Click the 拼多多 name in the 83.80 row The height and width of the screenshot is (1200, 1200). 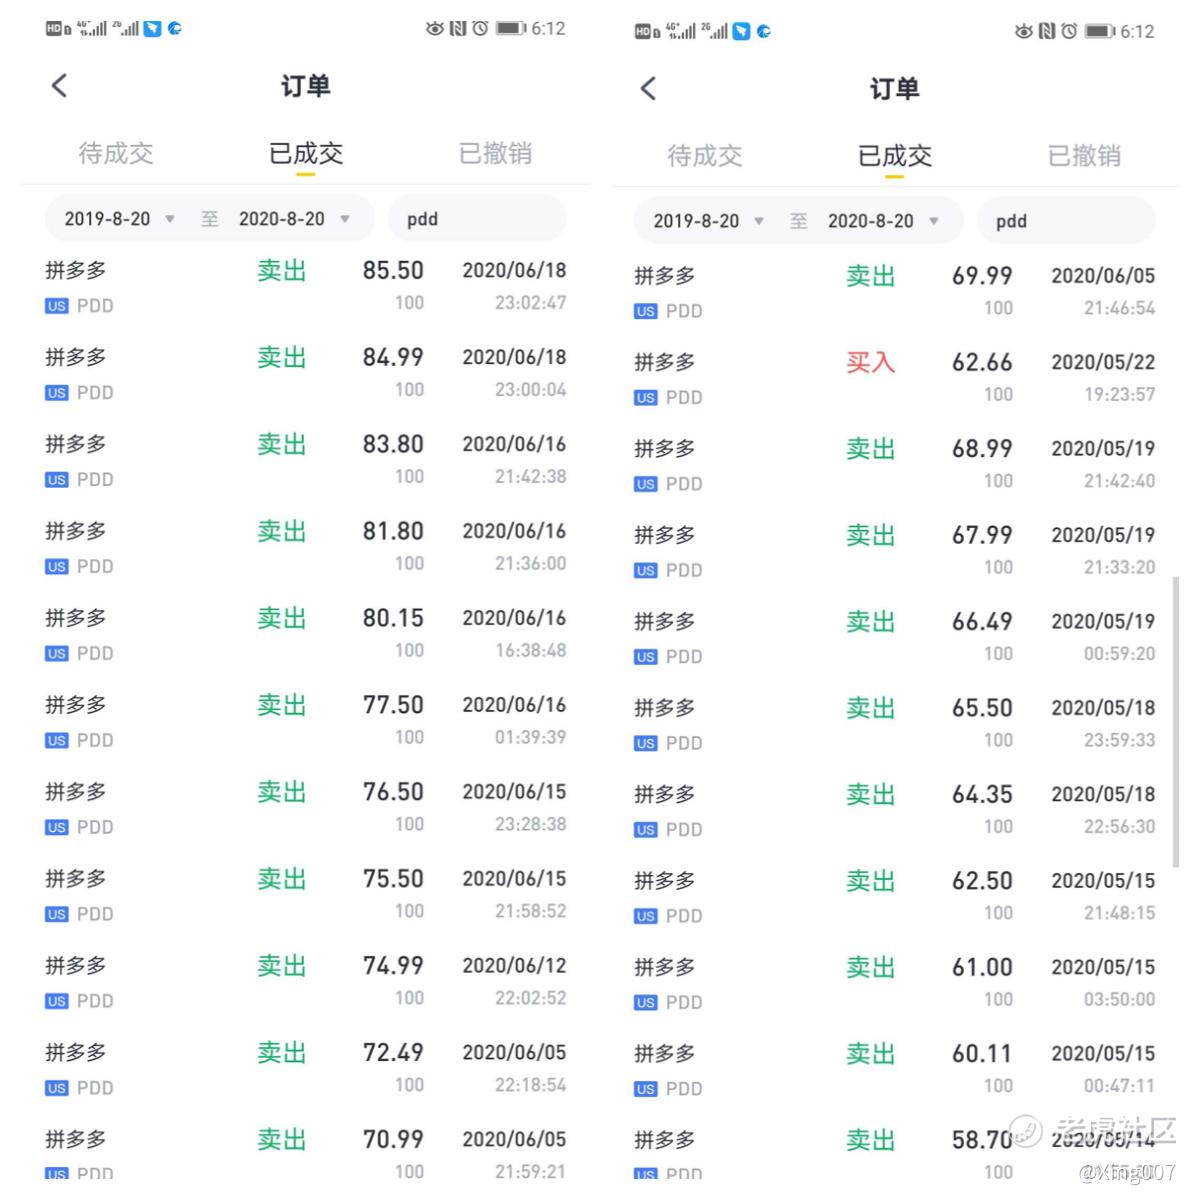coord(76,445)
